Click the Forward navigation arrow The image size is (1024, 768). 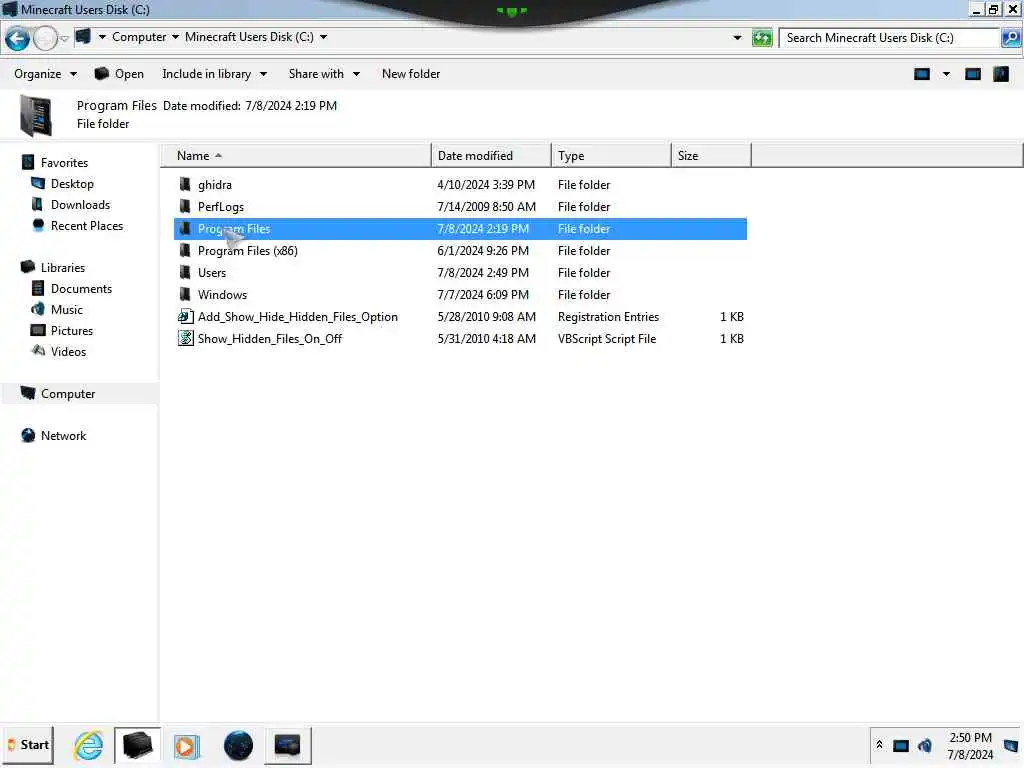(45, 39)
